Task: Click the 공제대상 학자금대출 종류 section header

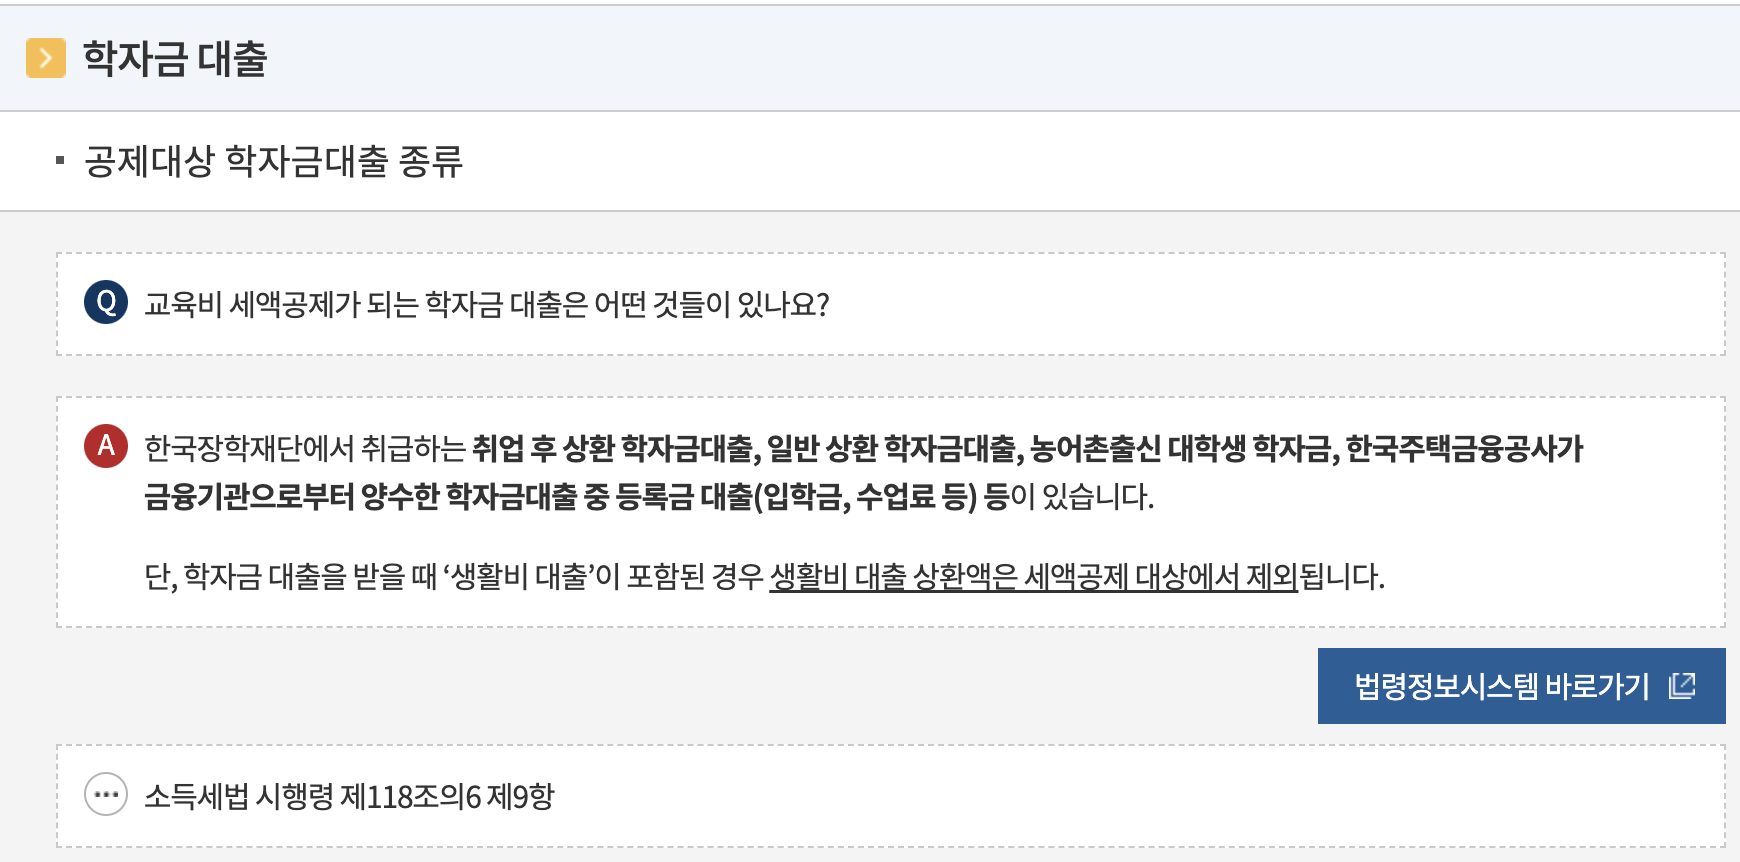Action: pyautogui.click(x=277, y=157)
